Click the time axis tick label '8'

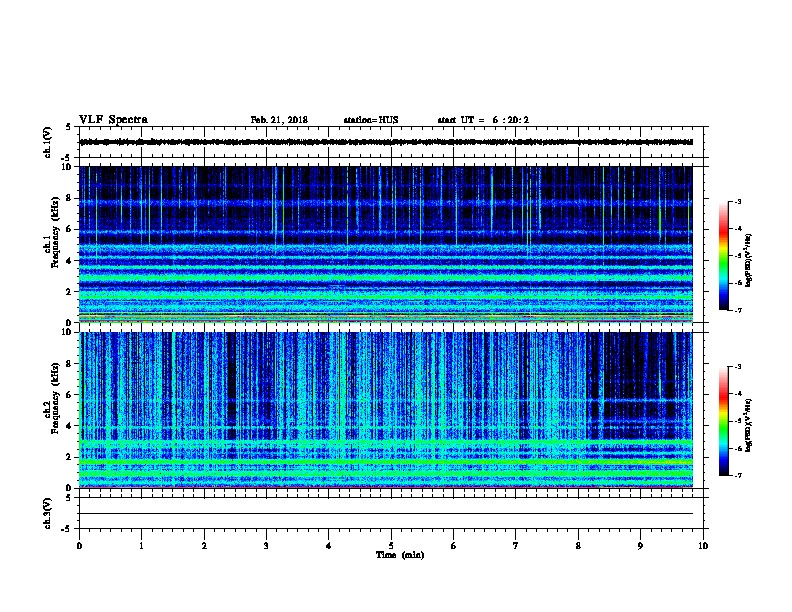(578, 545)
